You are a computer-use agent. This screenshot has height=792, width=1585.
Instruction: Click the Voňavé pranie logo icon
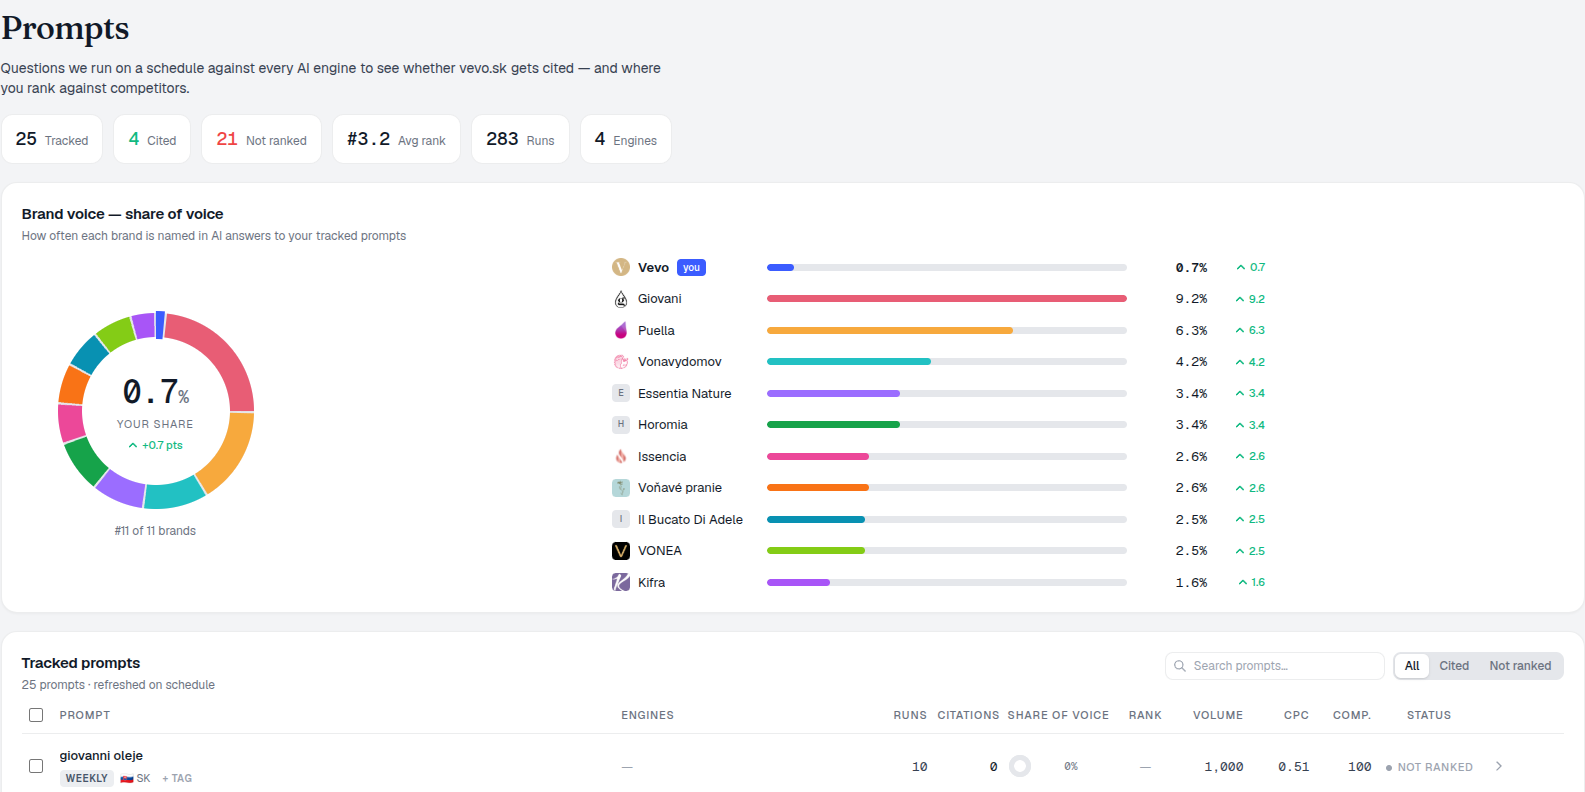point(621,488)
